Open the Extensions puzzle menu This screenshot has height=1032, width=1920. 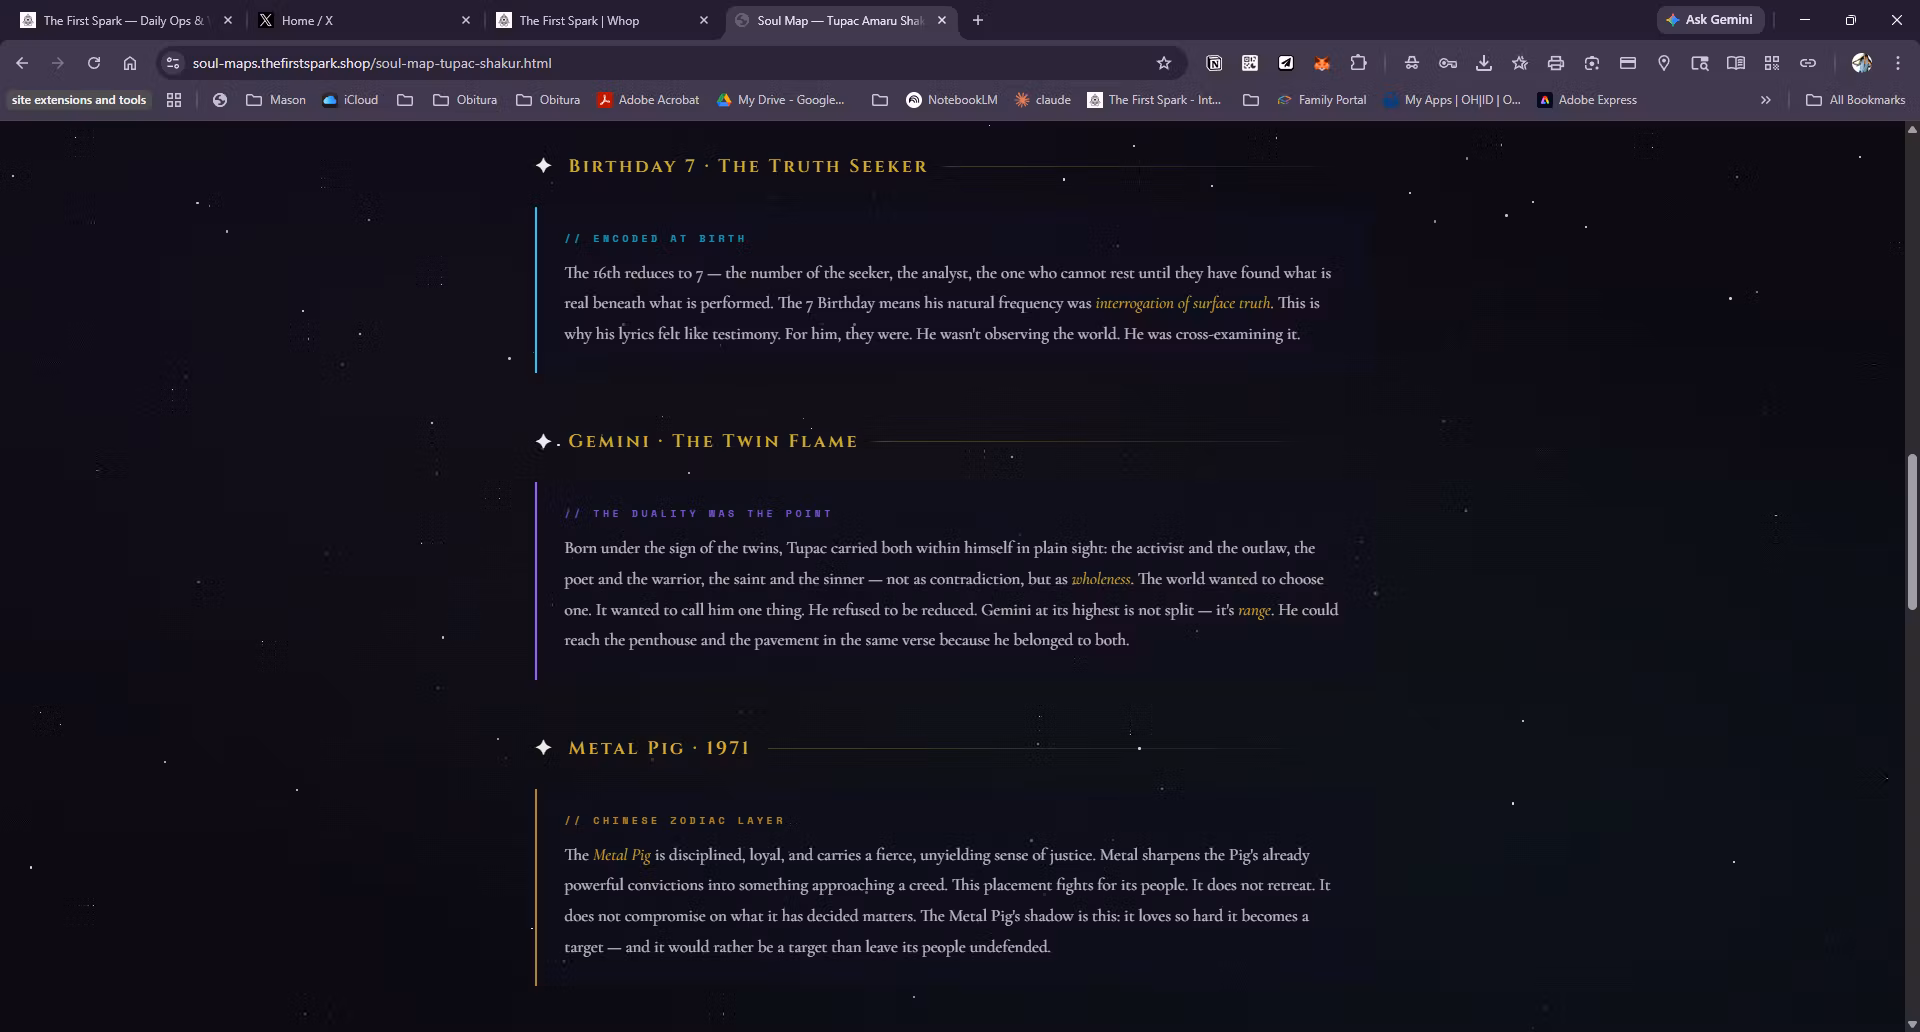[x=1358, y=63]
